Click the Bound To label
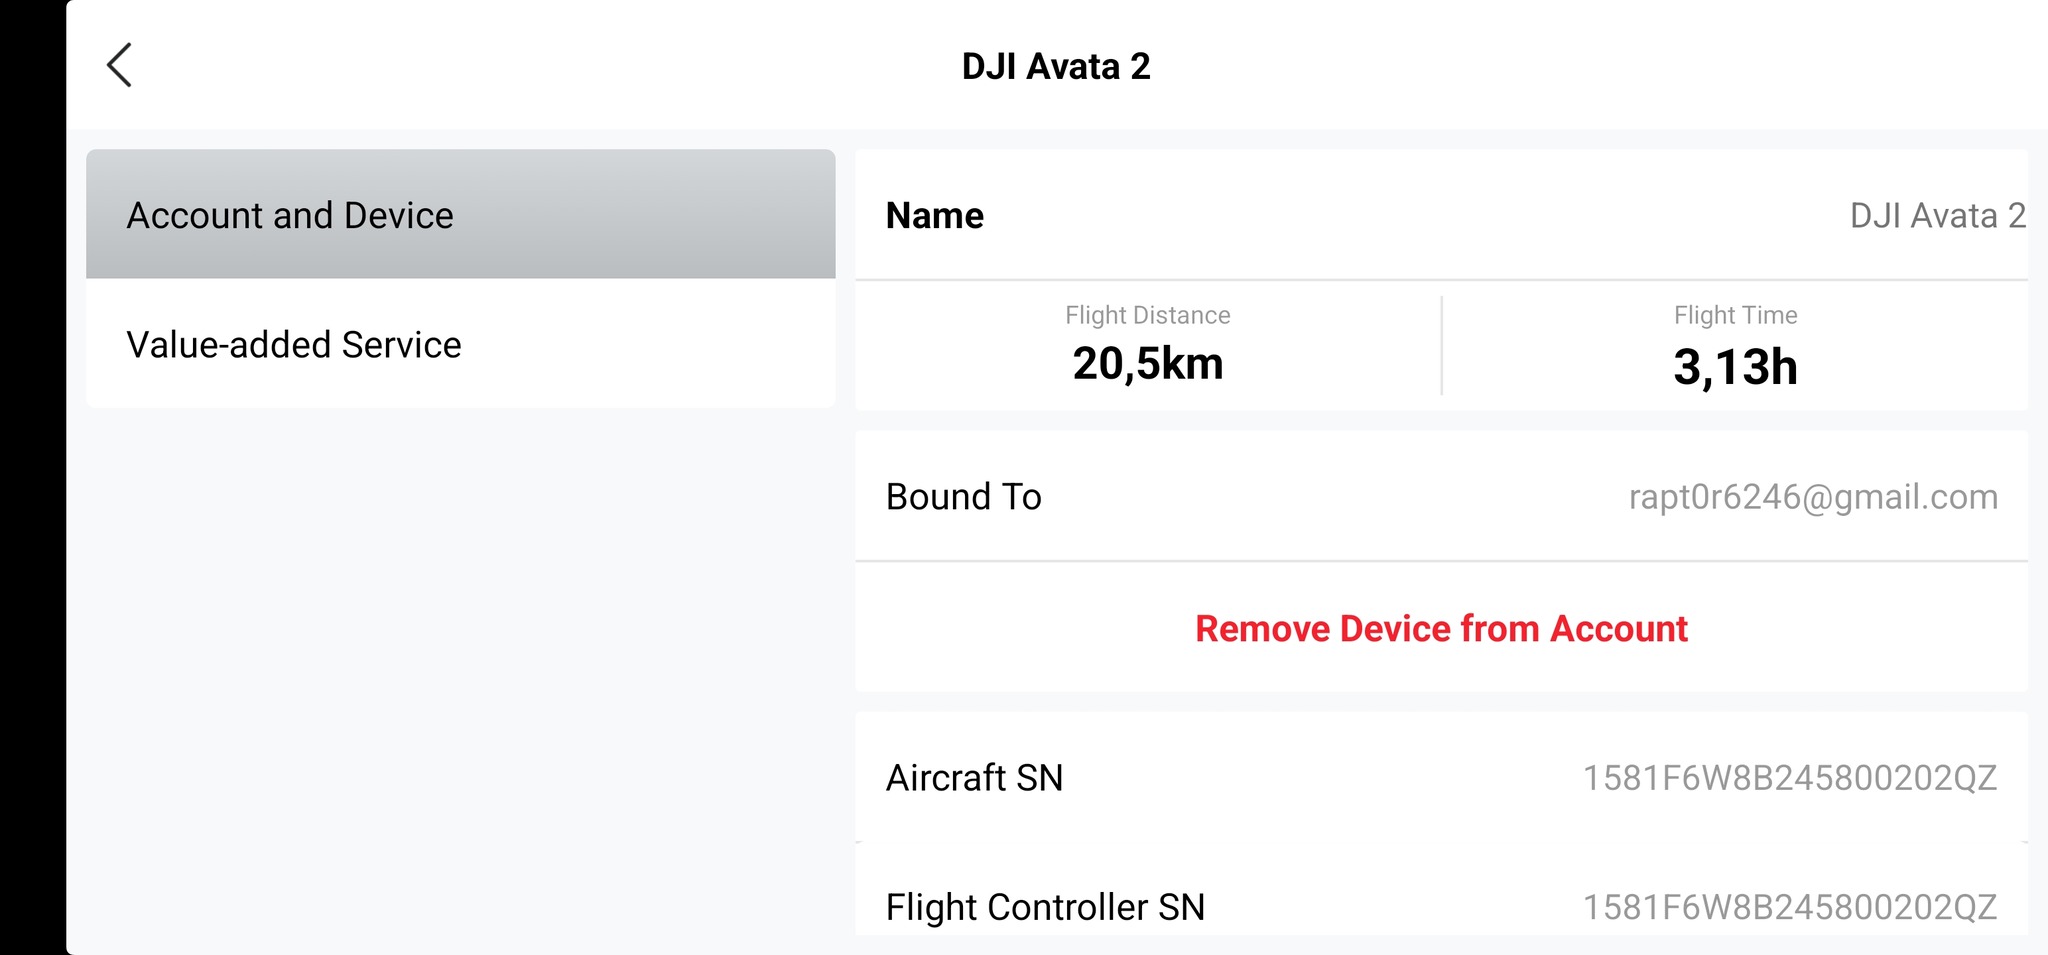Screen dimensions: 2048x955 click(x=964, y=497)
